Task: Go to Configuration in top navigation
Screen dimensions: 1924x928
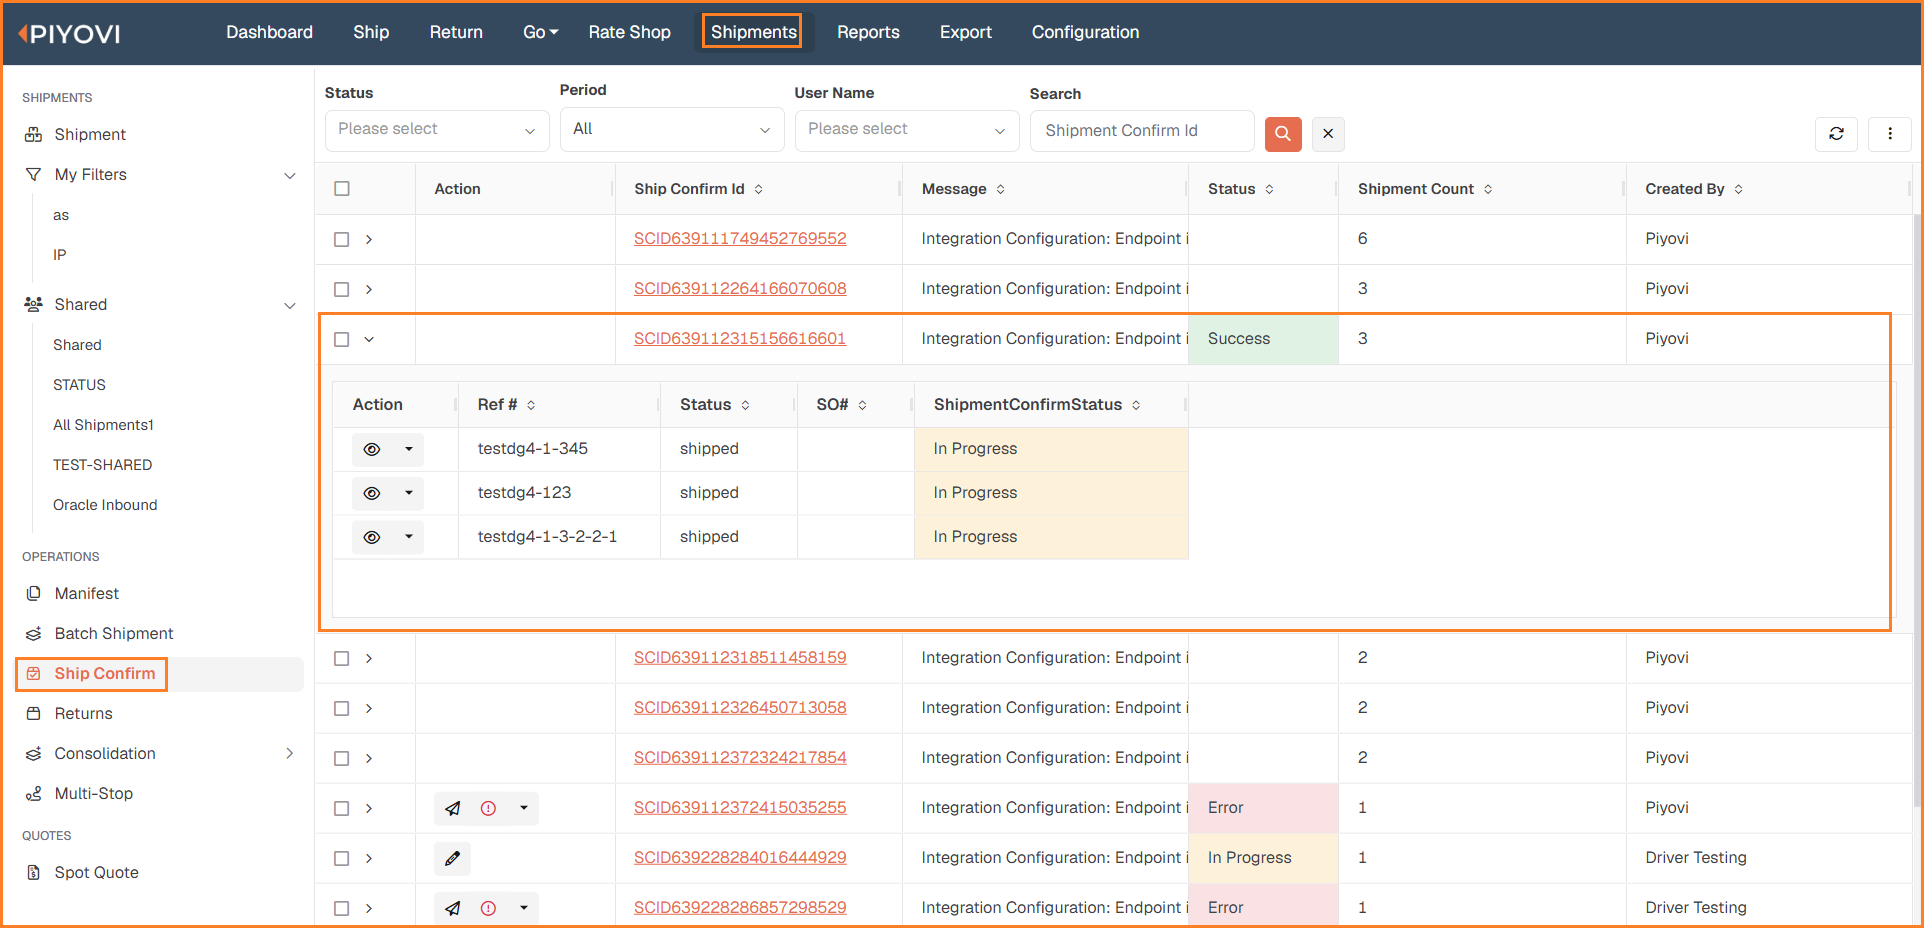Action: click(1085, 32)
